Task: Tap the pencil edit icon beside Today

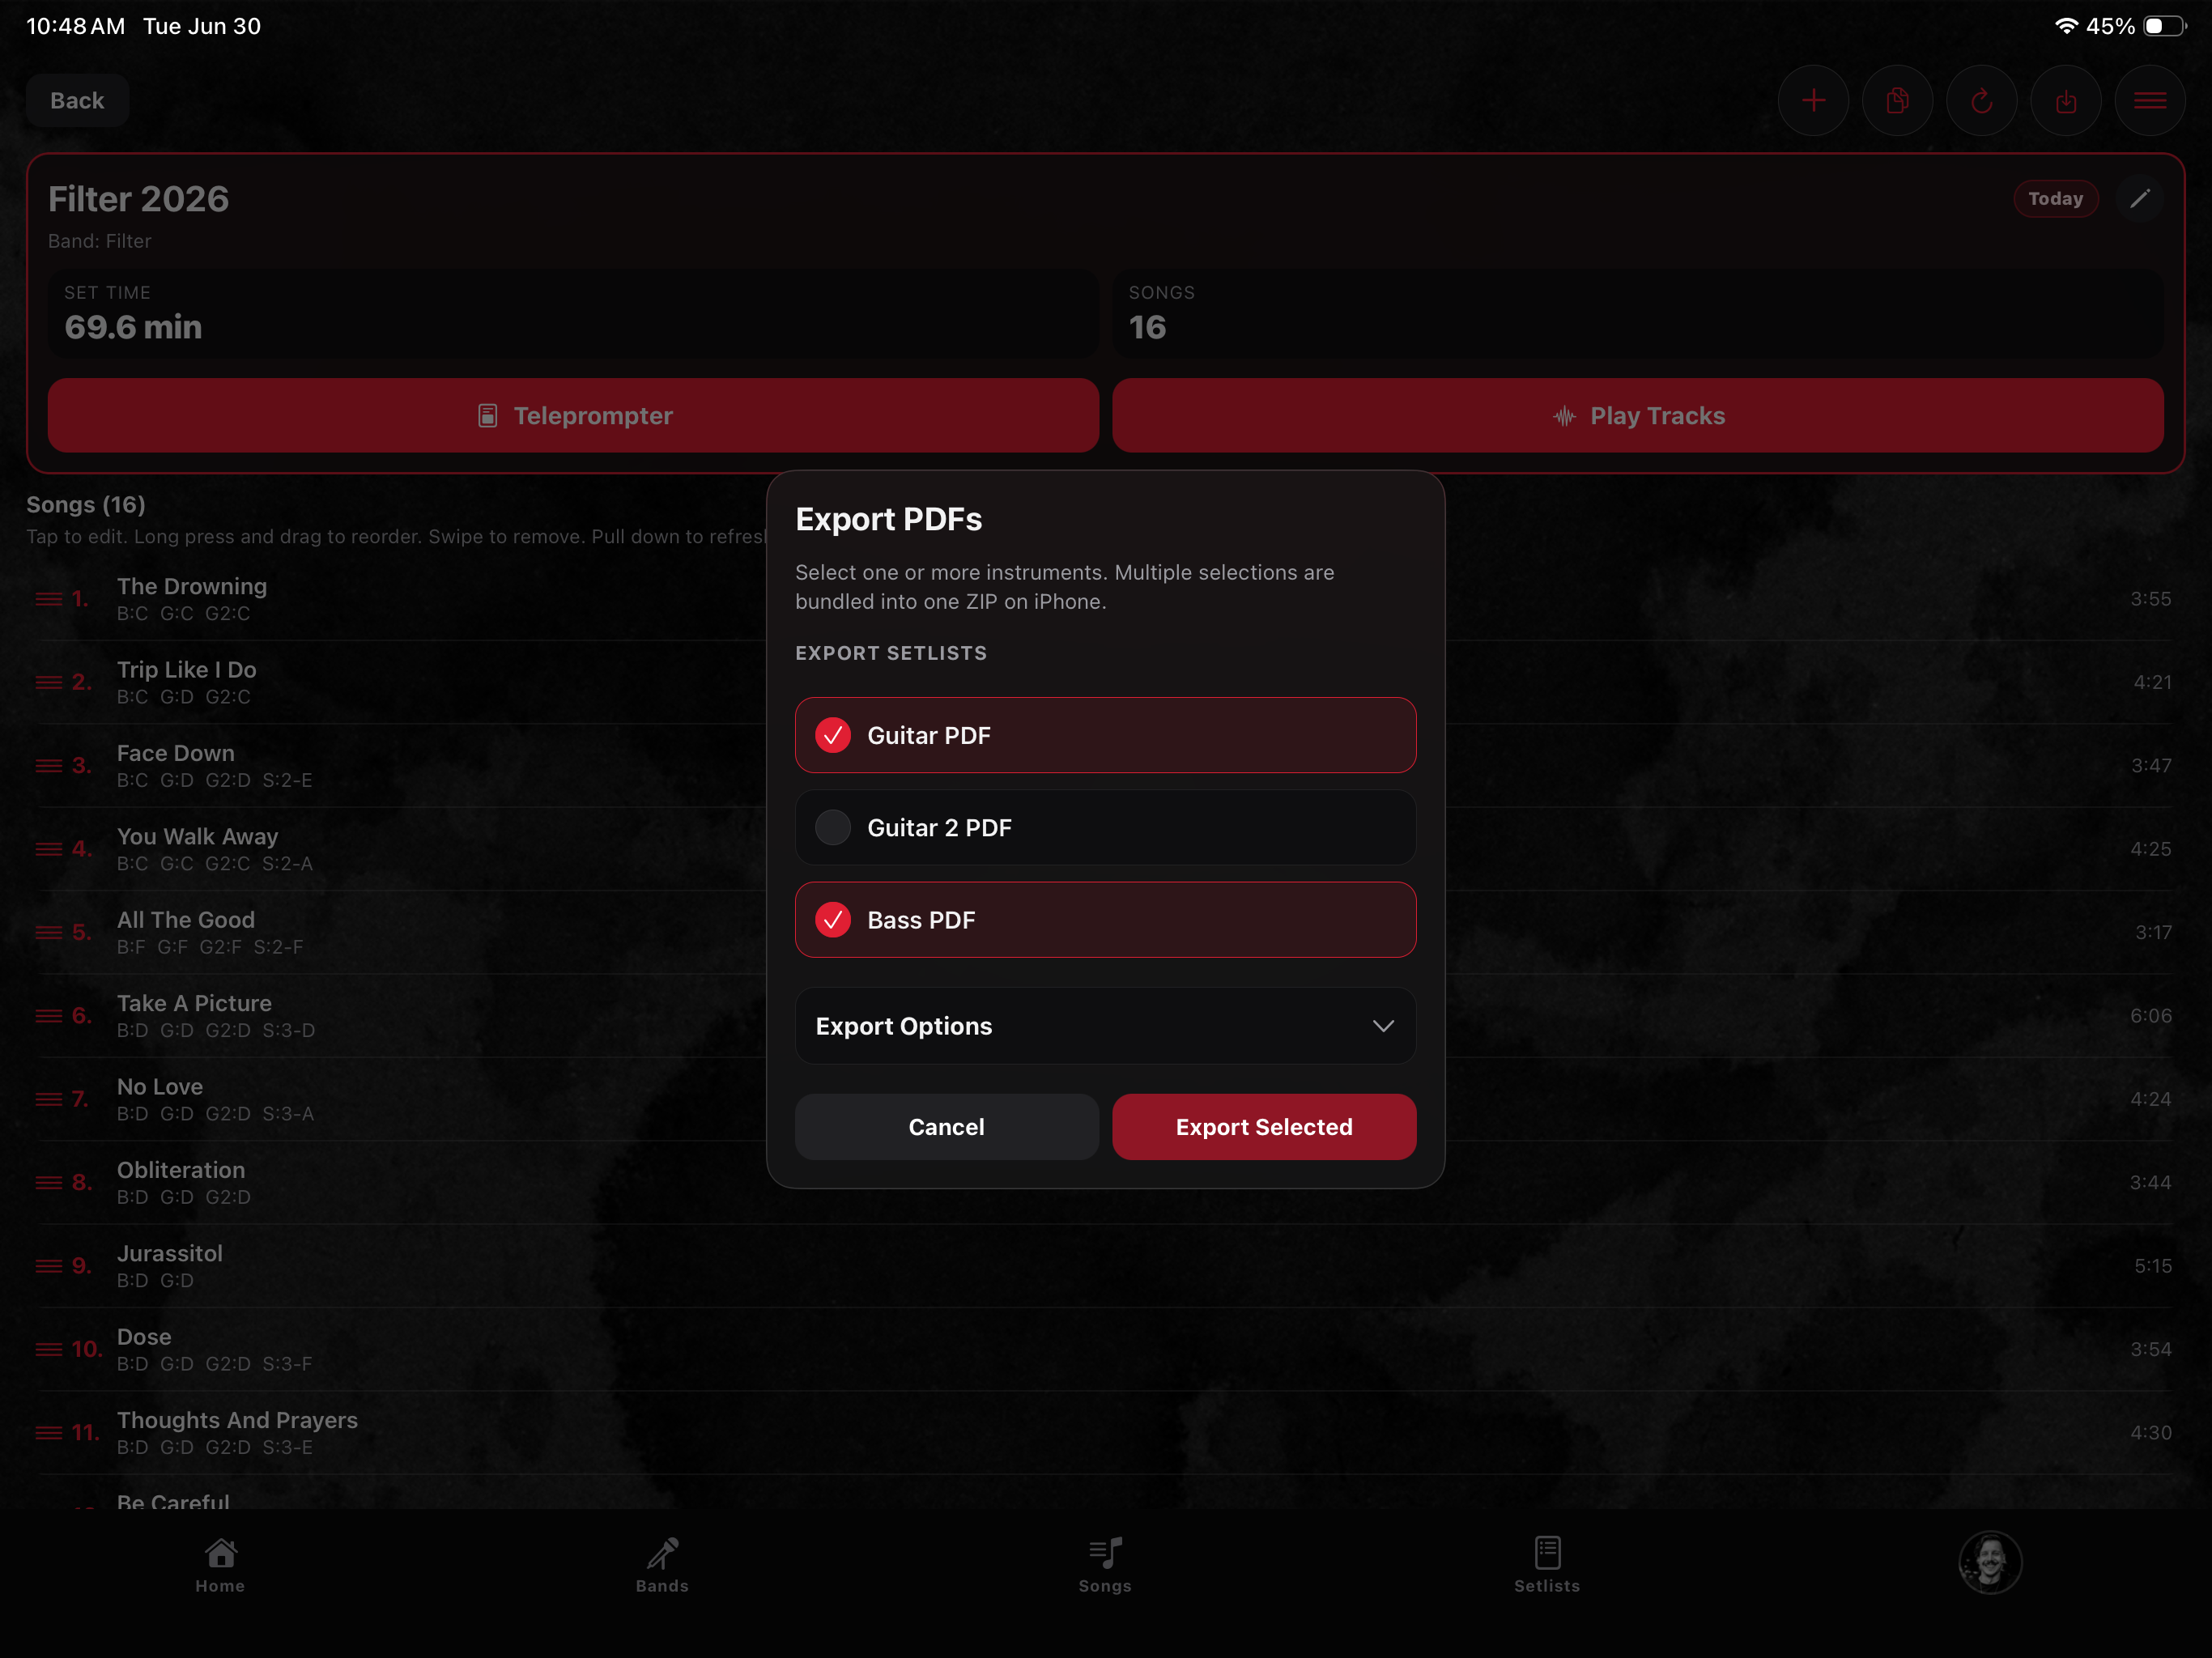Action: 2139,198
